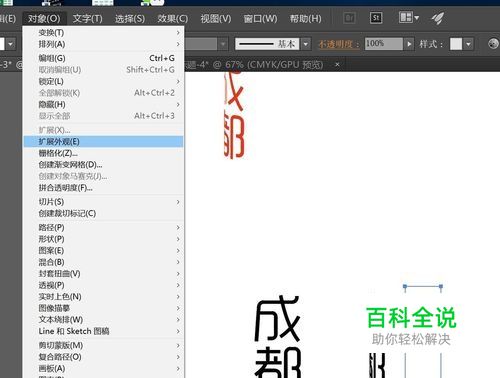Choose 栅格化(Z)... menu entry
Viewport: 500px width, 378px height.
[103, 153]
